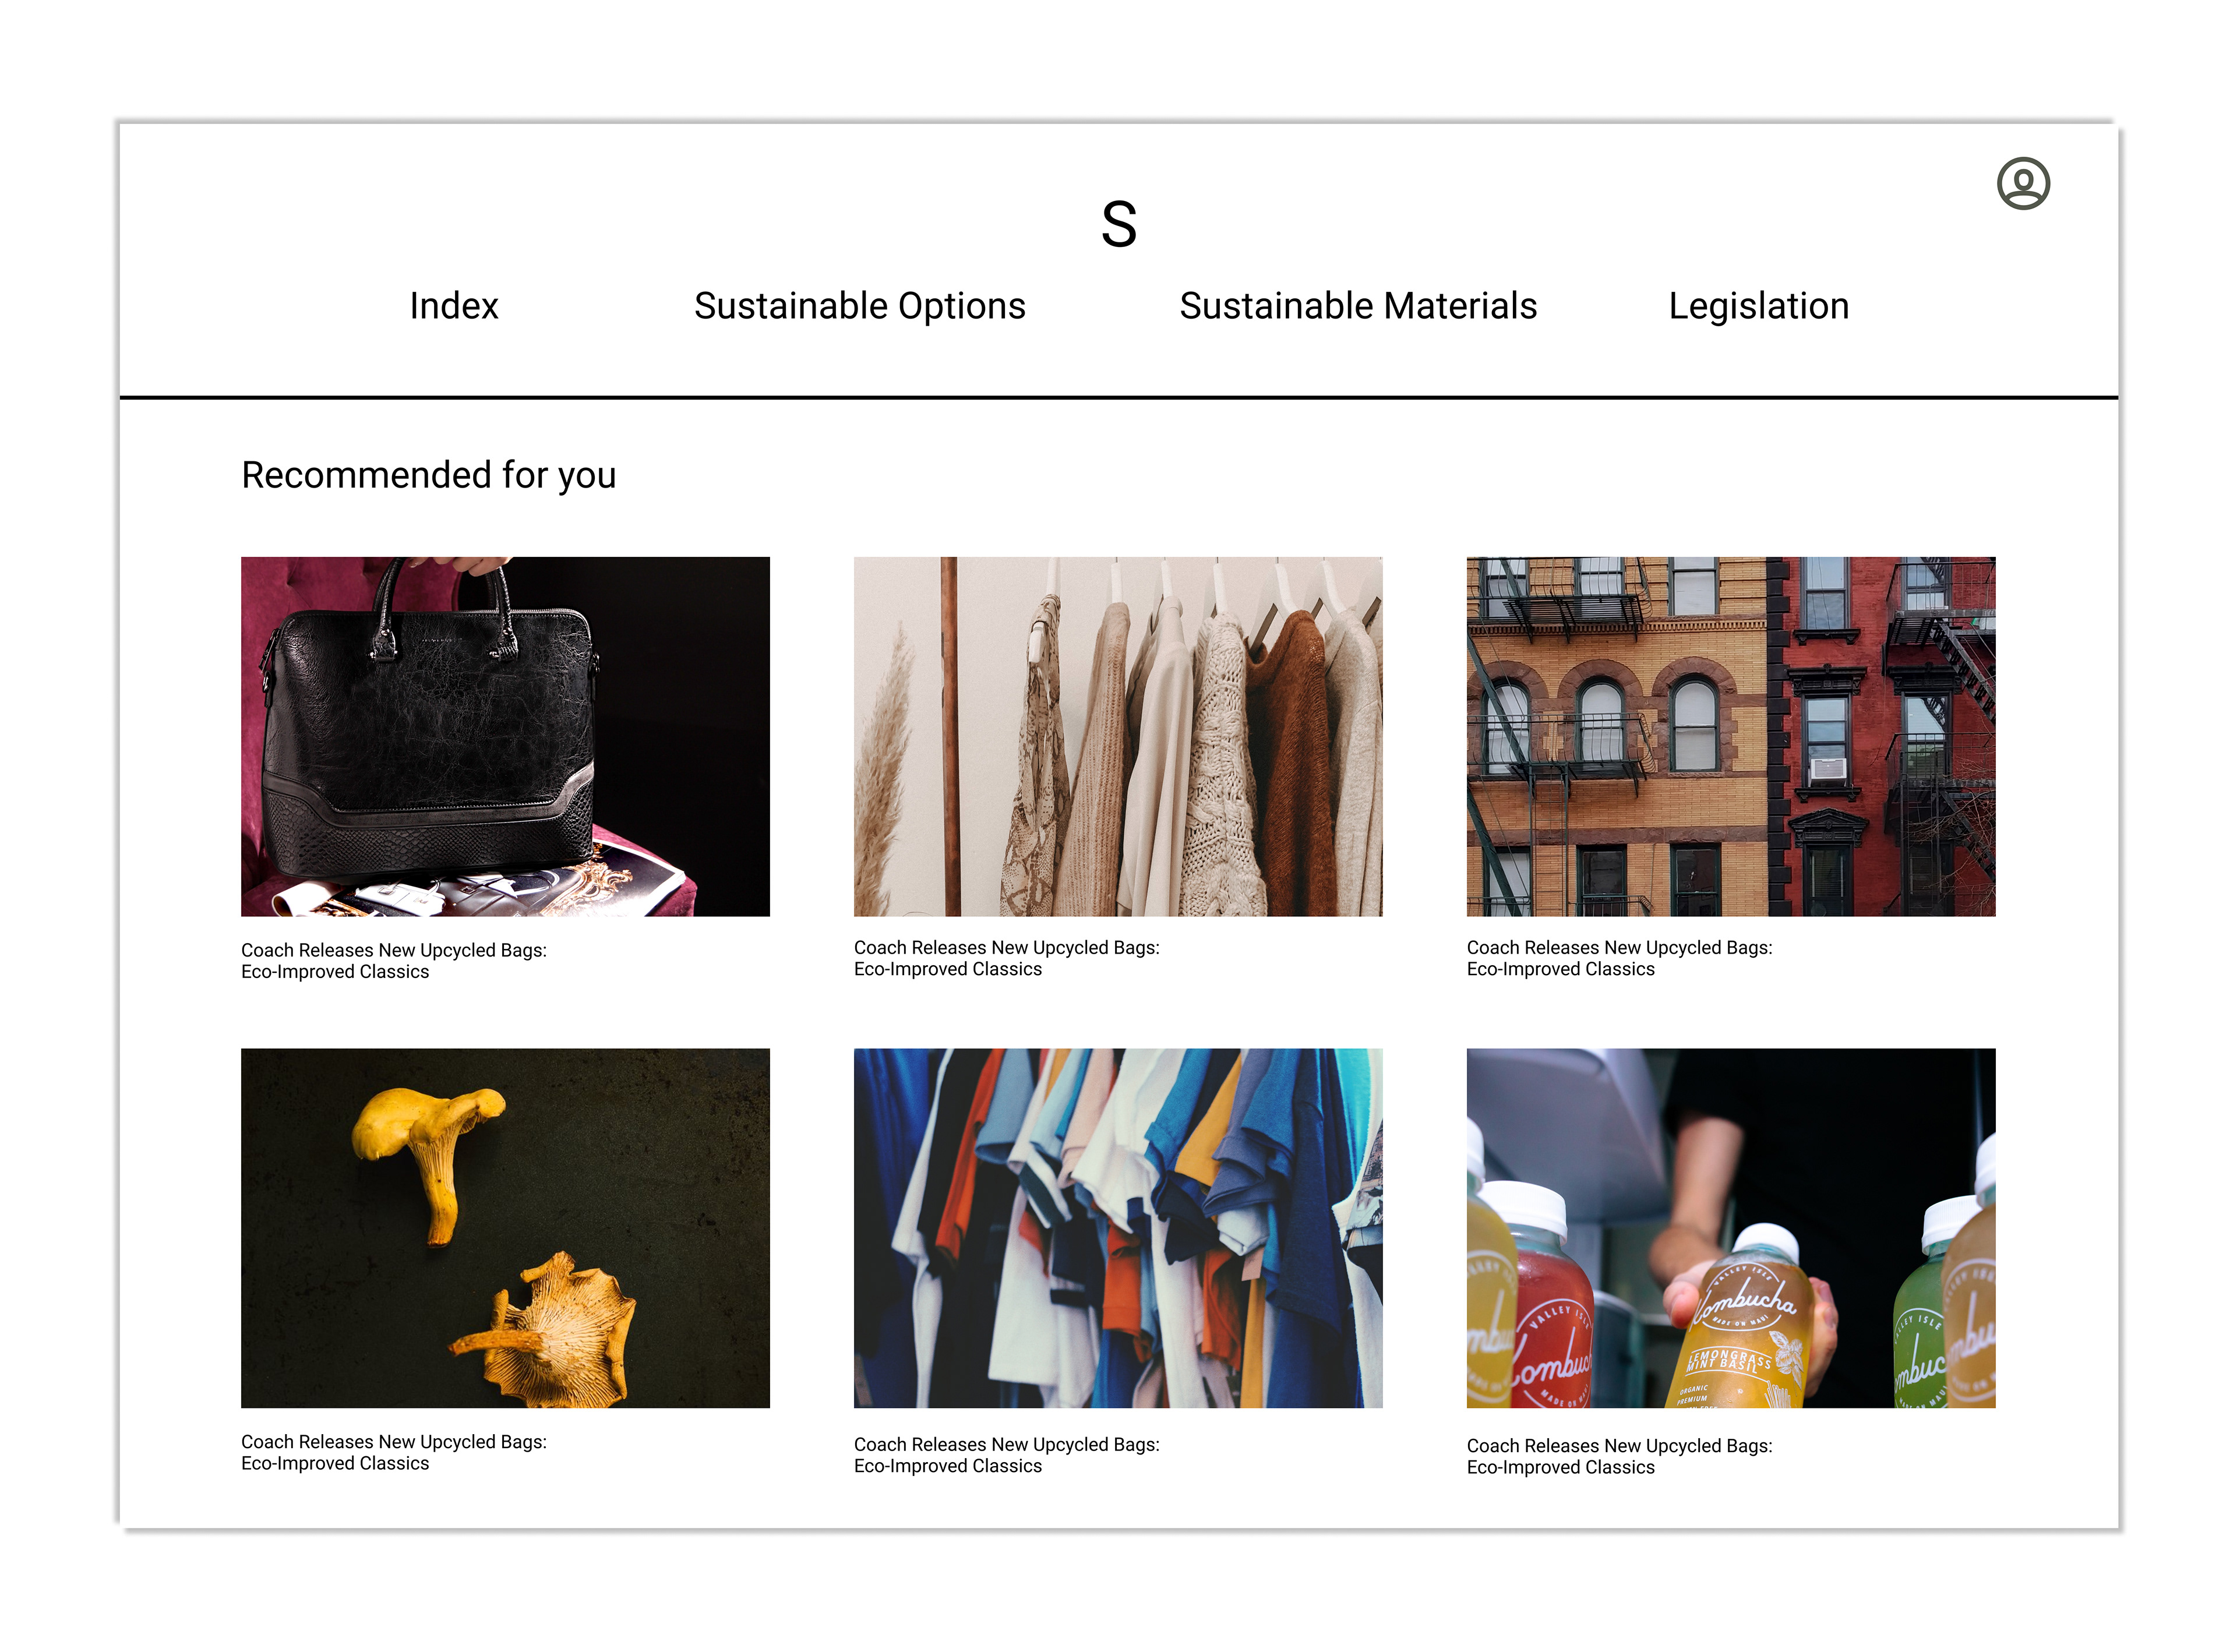Click article title under handbag image
This screenshot has width=2237, height=1652.
(x=394, y=961)
